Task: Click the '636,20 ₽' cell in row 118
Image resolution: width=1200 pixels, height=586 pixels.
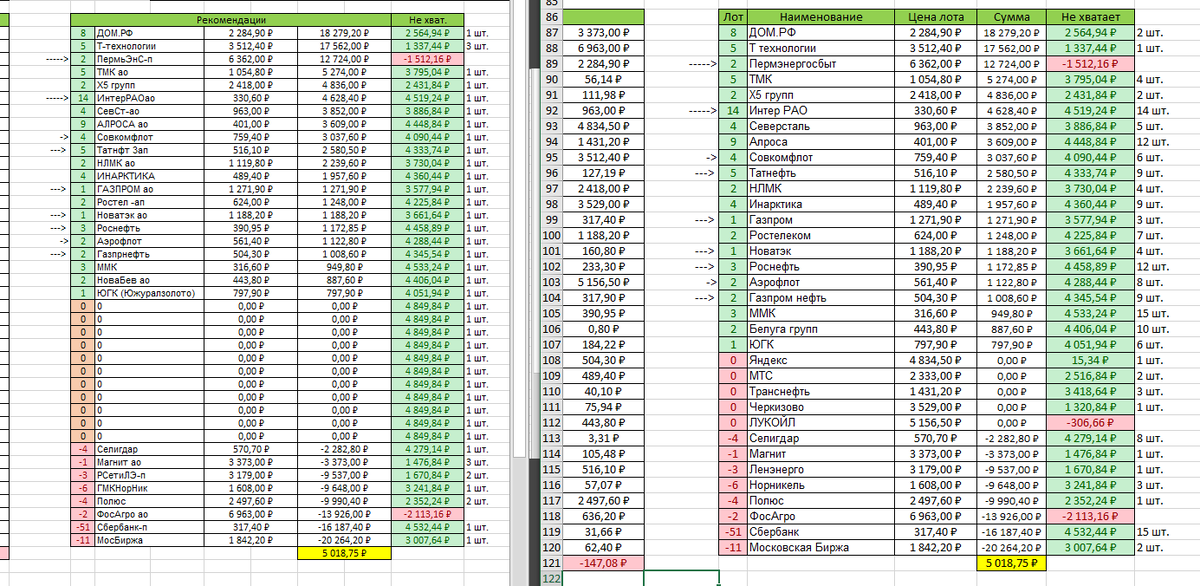Action: 603,515
